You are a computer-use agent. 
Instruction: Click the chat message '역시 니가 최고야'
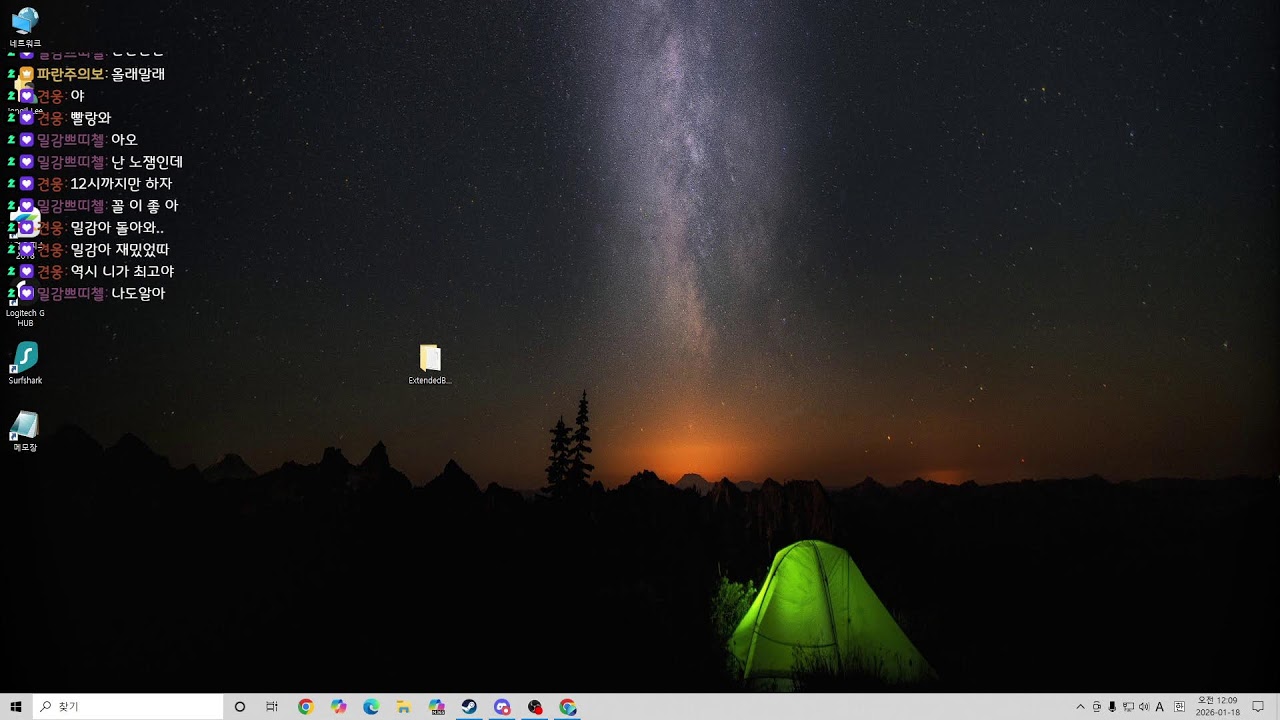coord(122,272)
